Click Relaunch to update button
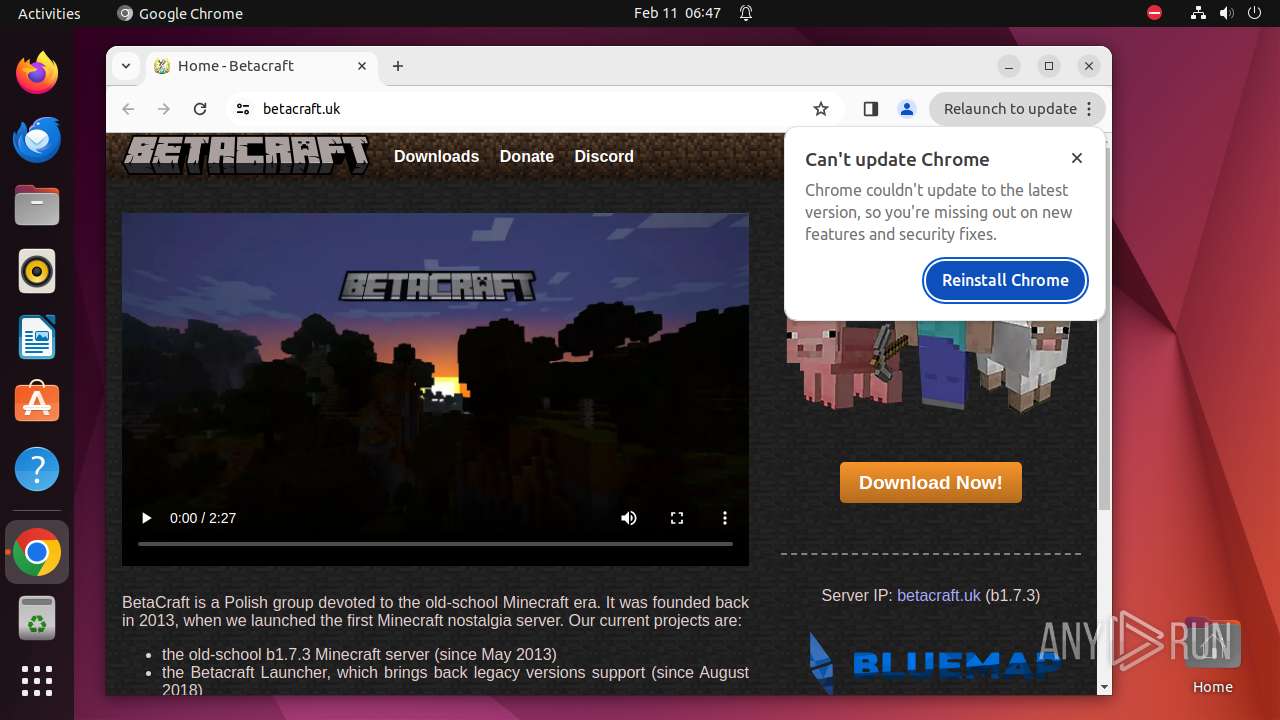The height and width of the screenshot is (720, 1280). coord(1017,109)
